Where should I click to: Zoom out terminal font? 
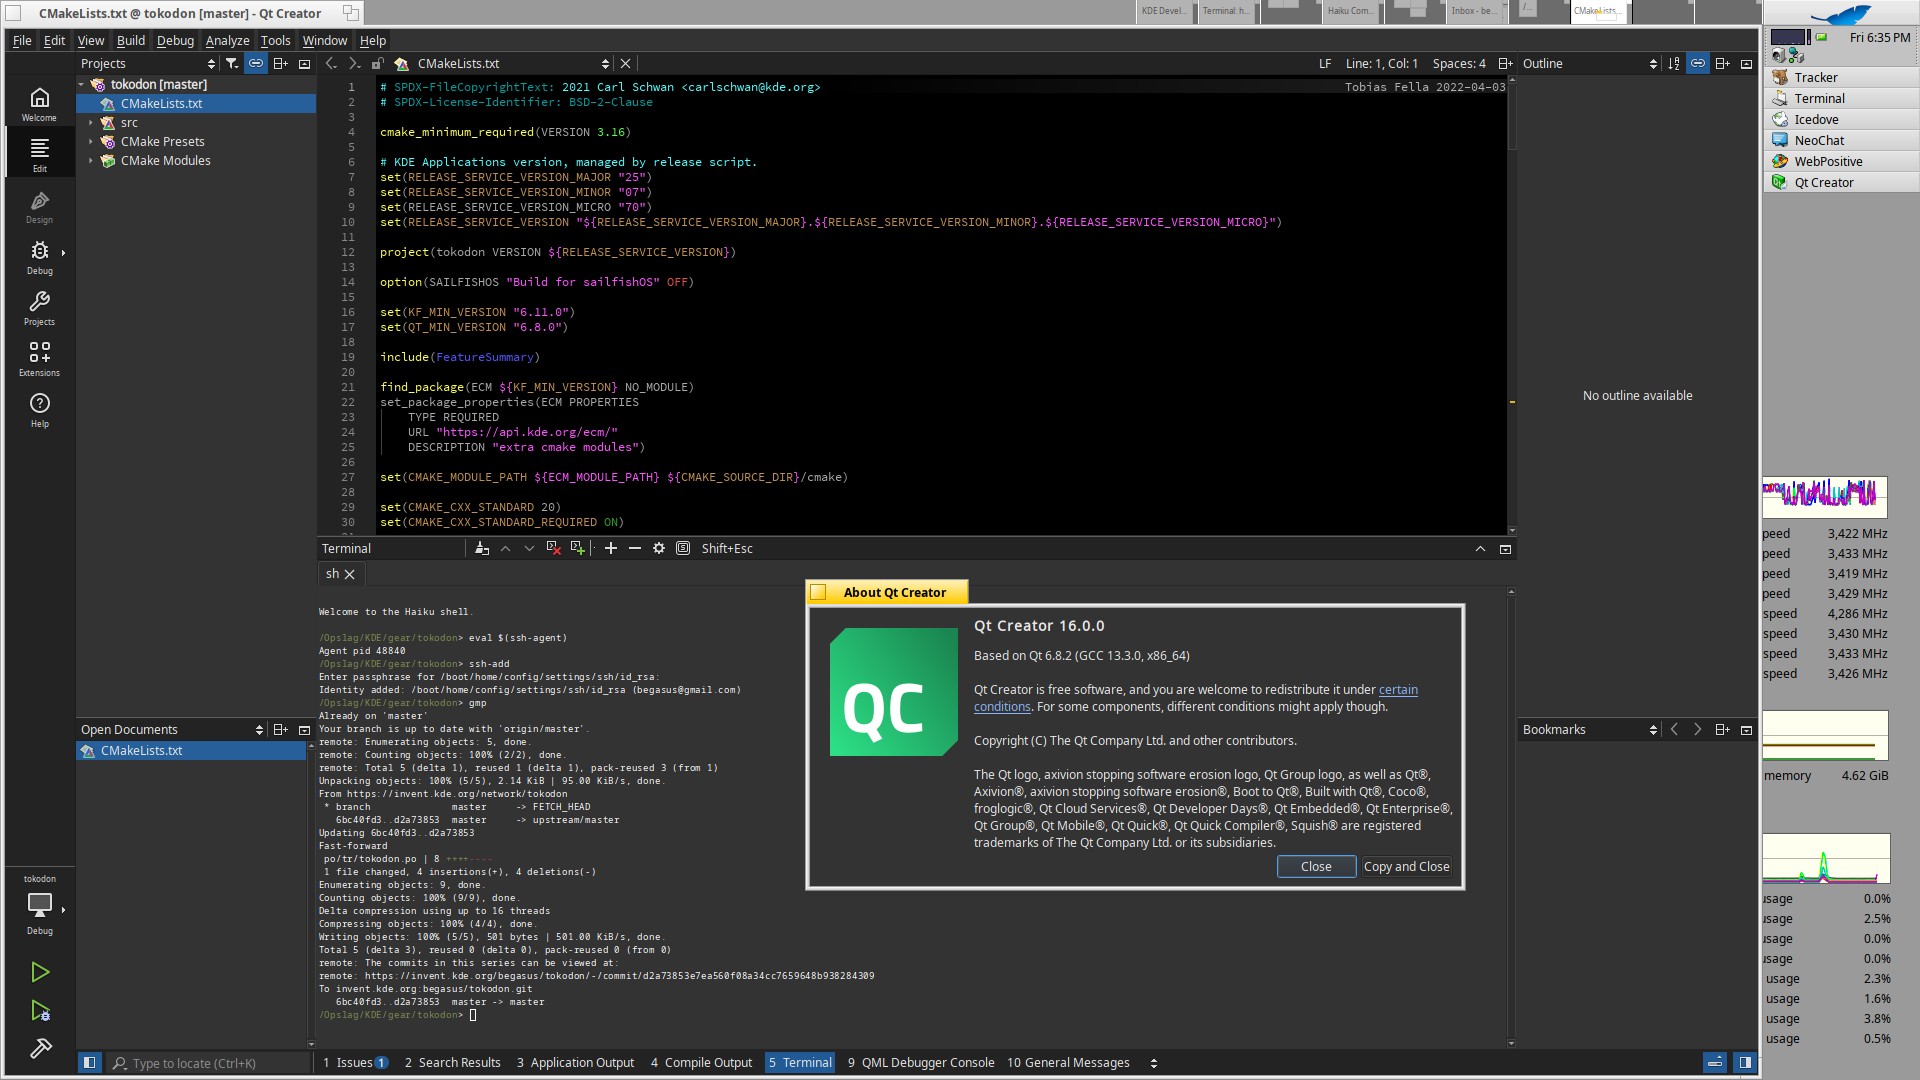(x=635, y=548)
